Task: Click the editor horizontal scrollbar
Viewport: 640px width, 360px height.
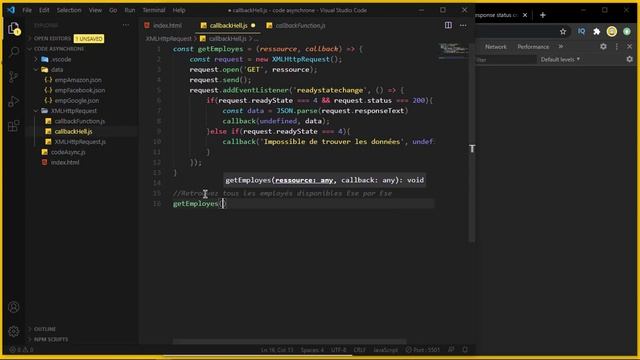Action: [x=289, y=341]
